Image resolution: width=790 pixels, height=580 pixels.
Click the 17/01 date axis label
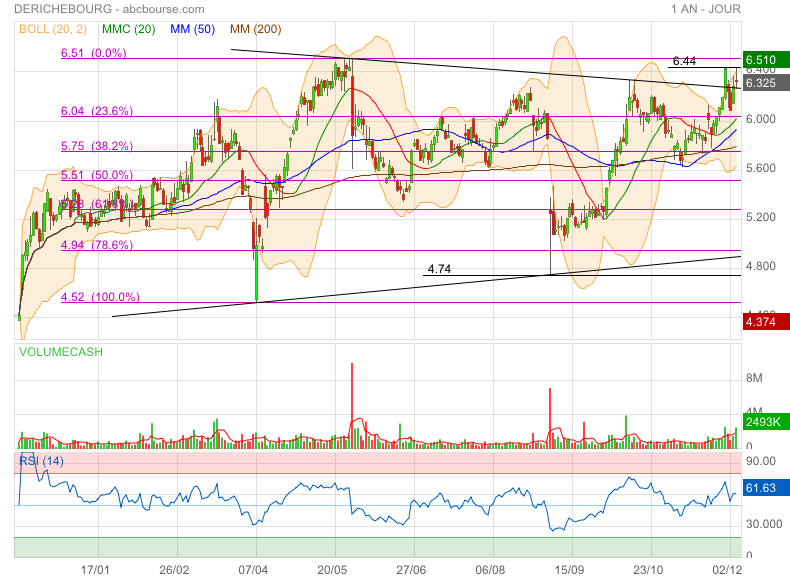[95, 570]
